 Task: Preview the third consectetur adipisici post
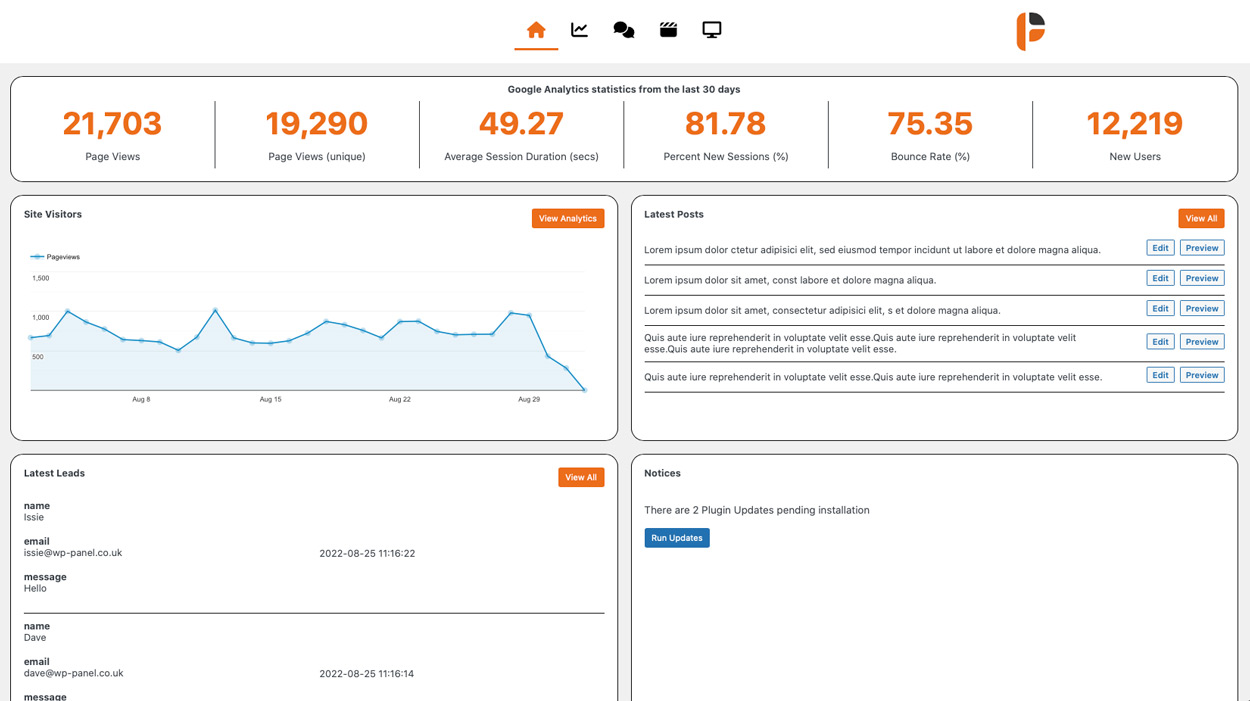(1202, 308)
